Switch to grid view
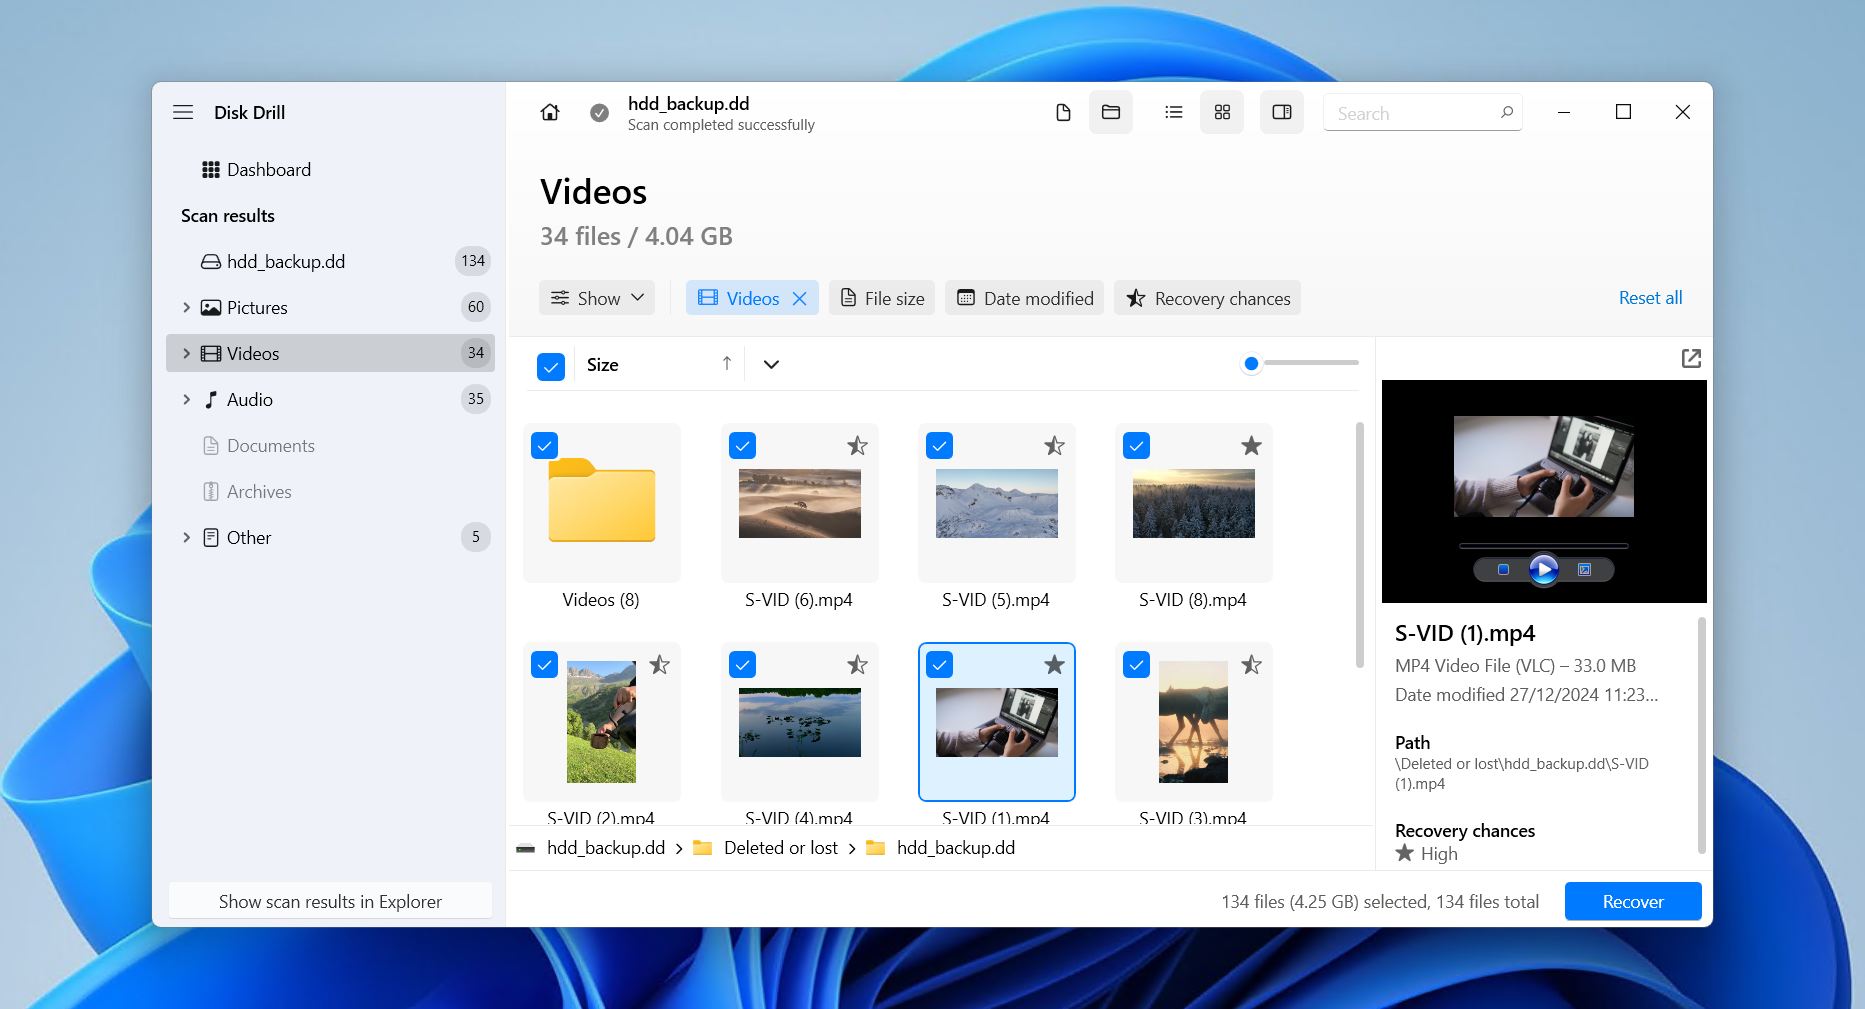Image resolution: width=1865 pixels, height=1009 pixels. pos(1221,112)
